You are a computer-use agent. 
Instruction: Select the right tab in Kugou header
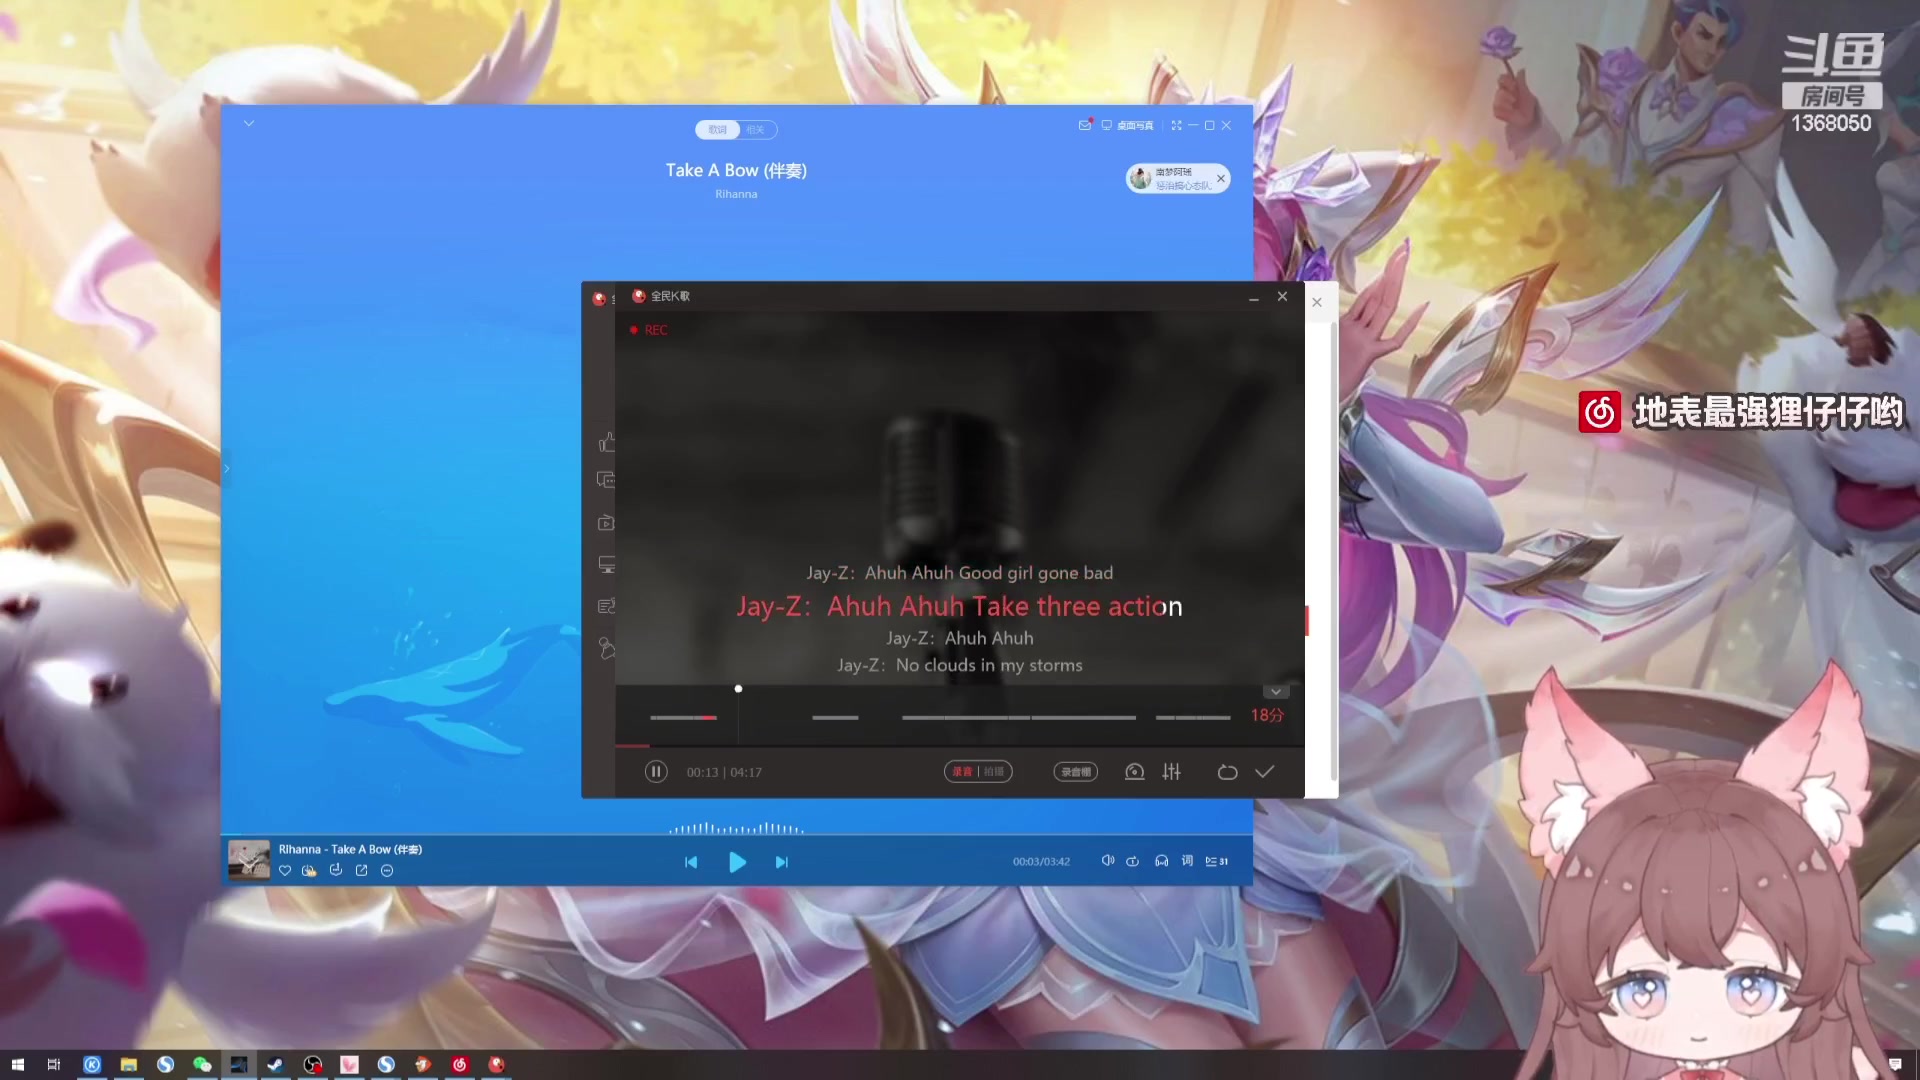point(756,130)
